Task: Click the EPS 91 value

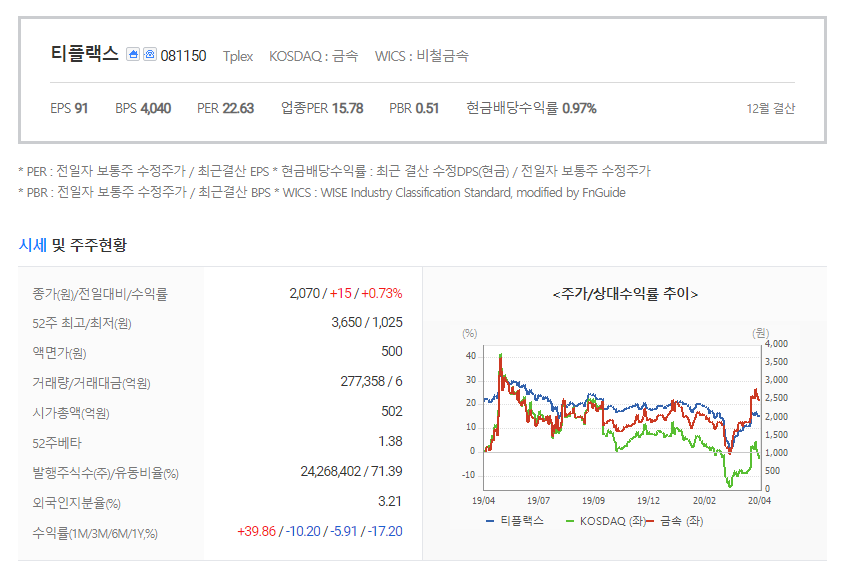Action: (69, 108)
